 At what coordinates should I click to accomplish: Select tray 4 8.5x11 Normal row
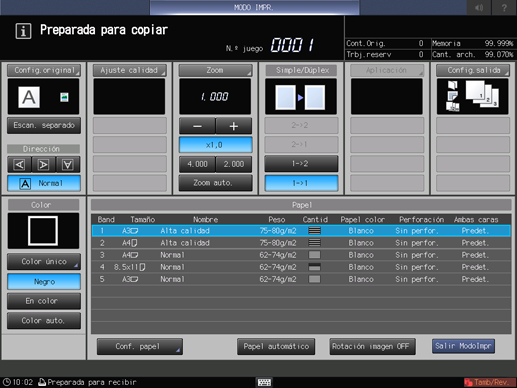(301, 267)
